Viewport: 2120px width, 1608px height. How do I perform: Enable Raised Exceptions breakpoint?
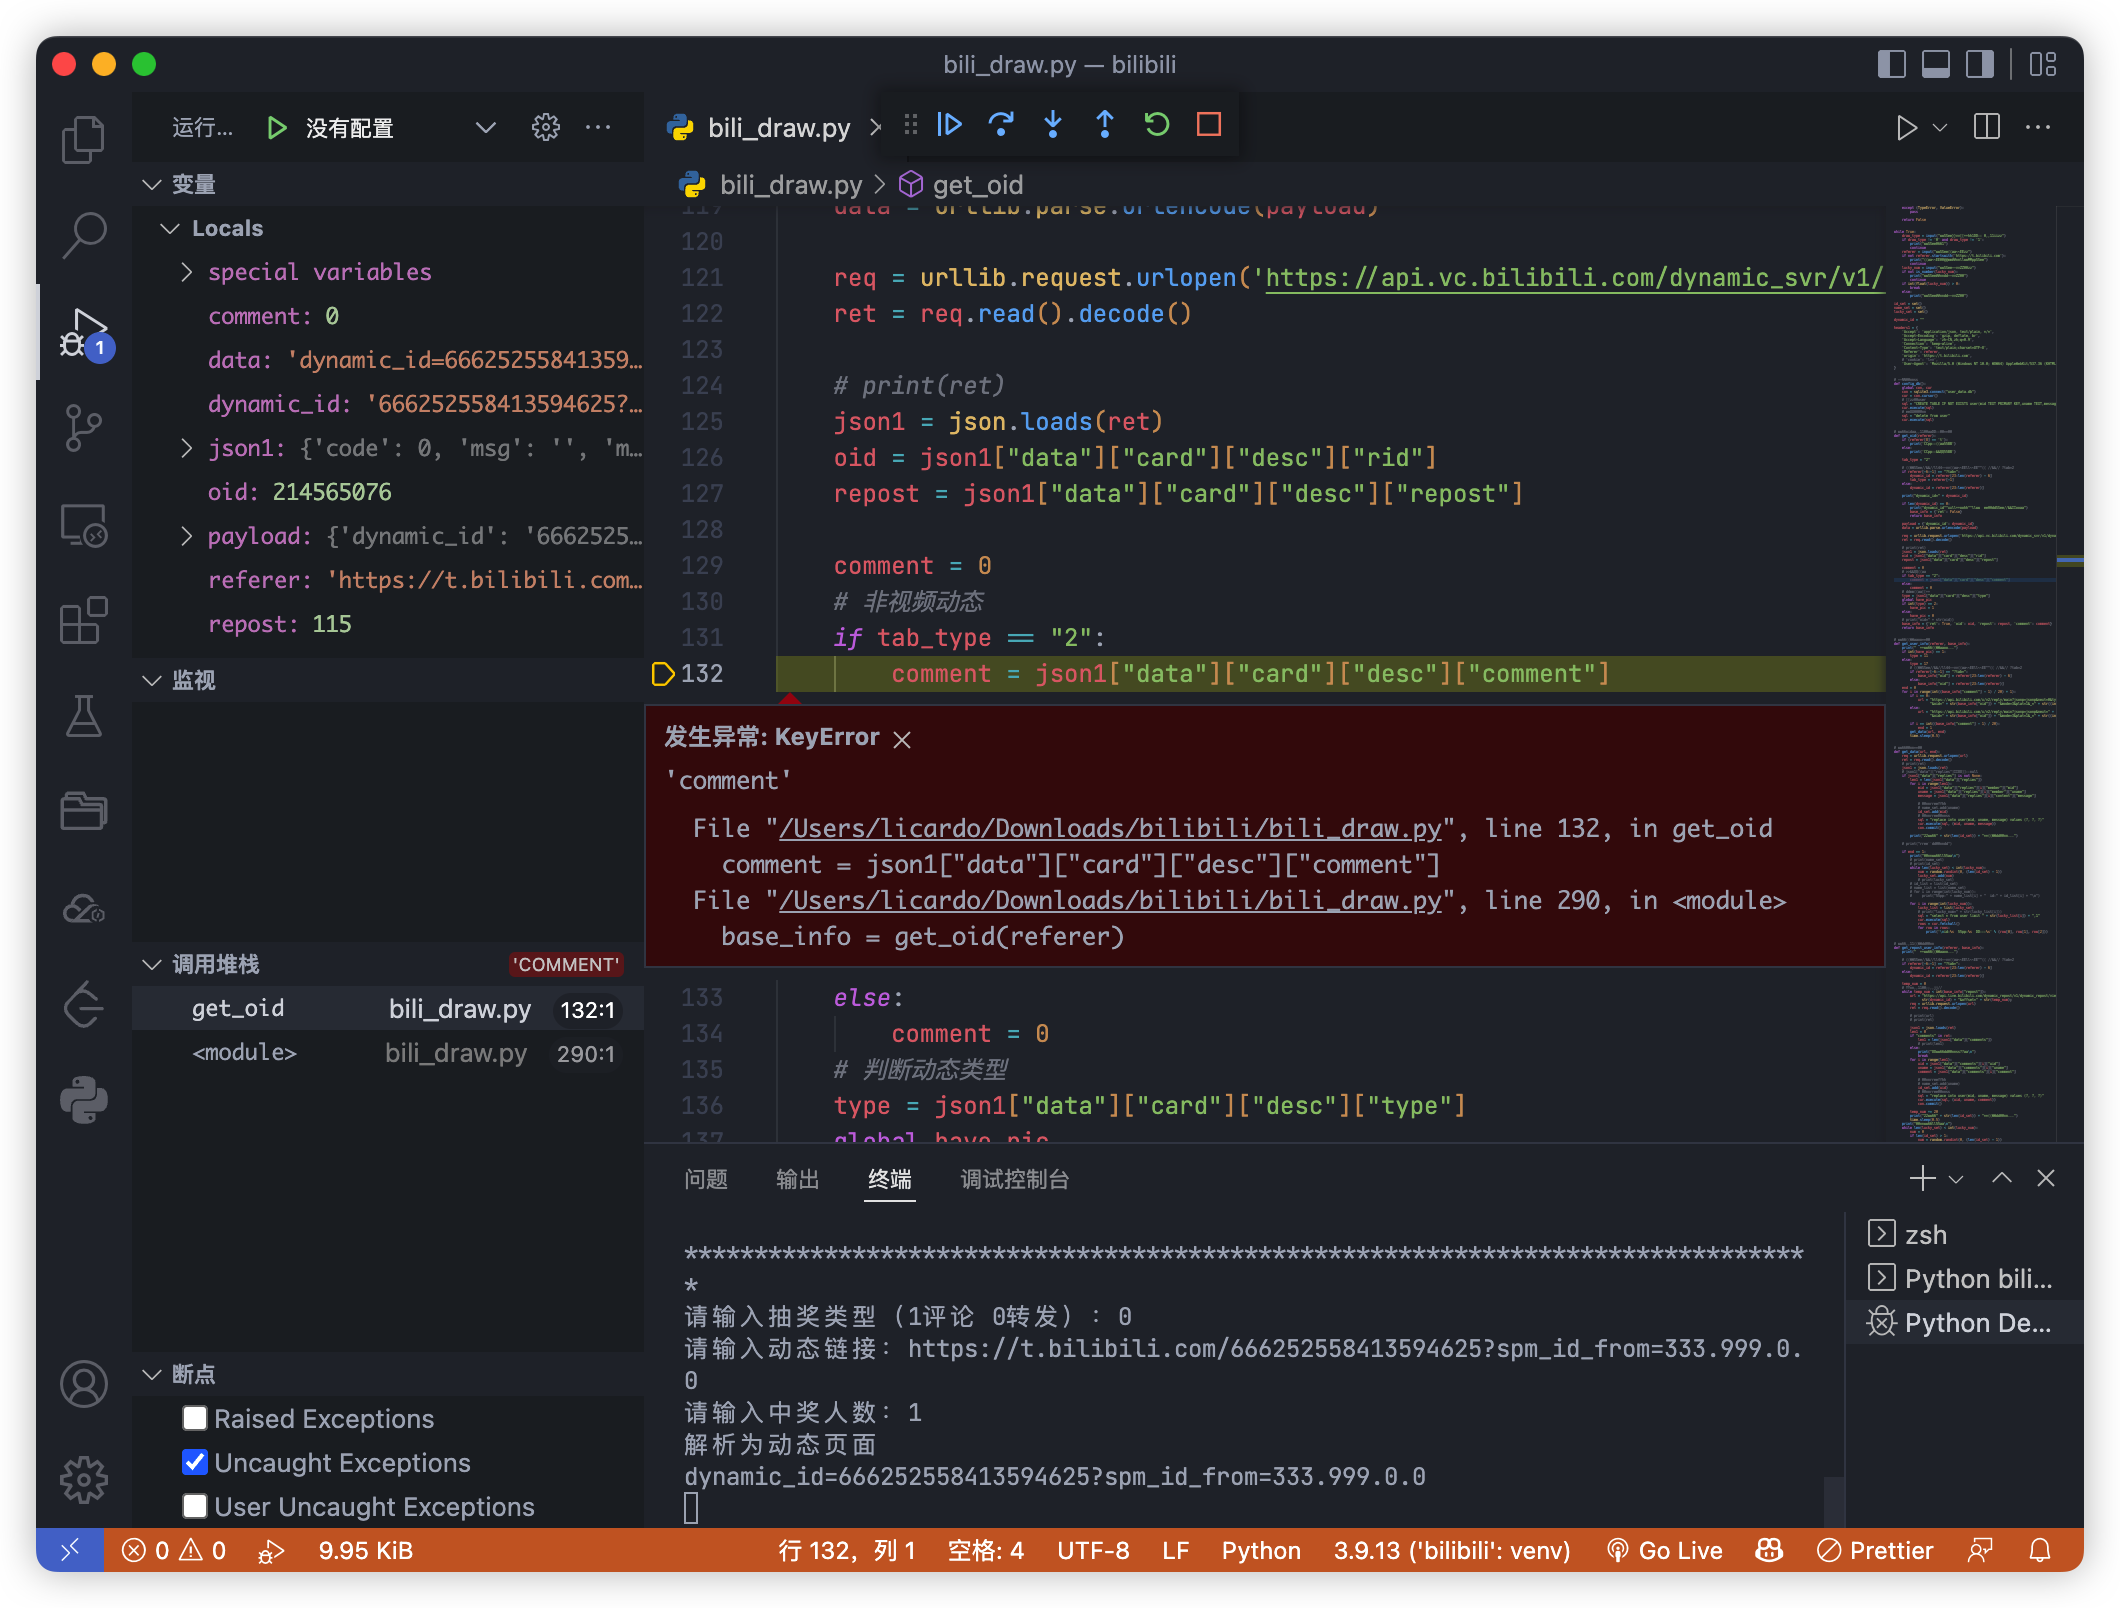click(x=195, y=1418)
